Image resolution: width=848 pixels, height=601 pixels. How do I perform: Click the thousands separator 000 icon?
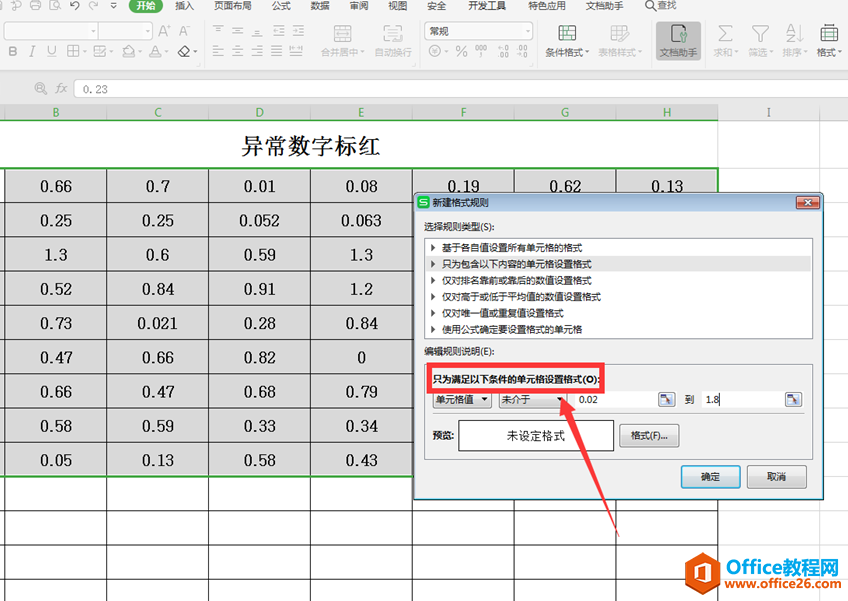coord(481,51)
